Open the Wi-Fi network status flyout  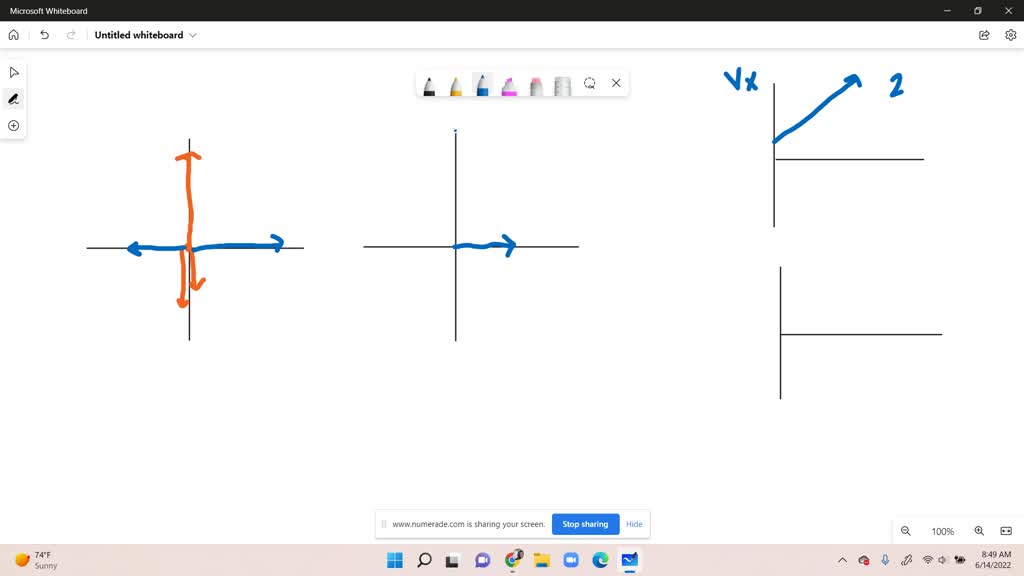point(928,560)
